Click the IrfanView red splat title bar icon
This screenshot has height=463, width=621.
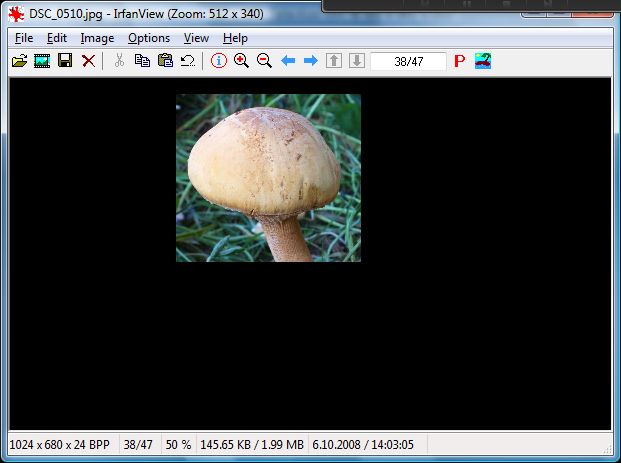tap(16, 15)
